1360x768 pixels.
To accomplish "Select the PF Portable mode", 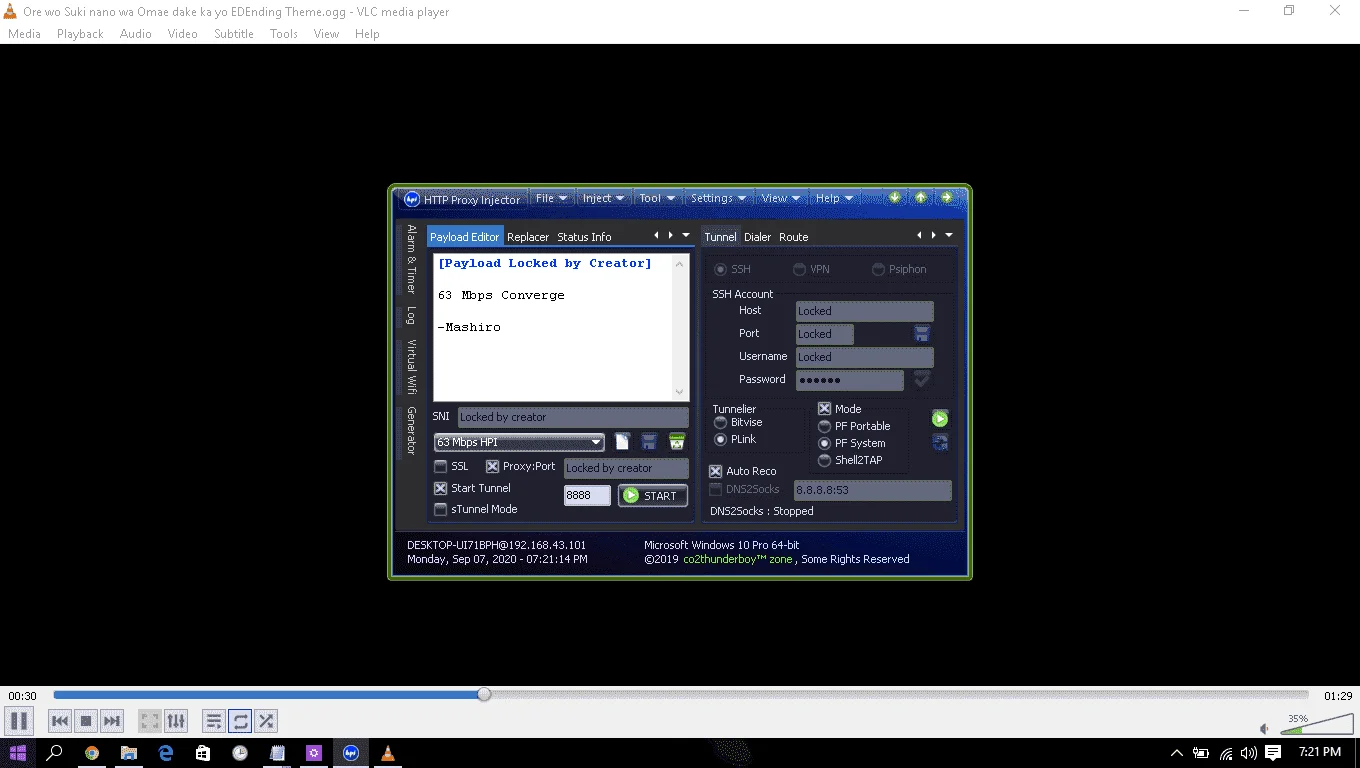I will pos(824,426).
